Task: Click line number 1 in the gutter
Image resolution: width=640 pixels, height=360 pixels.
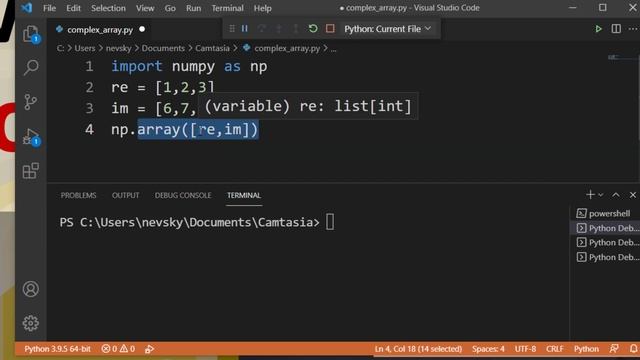Action: pyautogui.click(x=89, y=66)
